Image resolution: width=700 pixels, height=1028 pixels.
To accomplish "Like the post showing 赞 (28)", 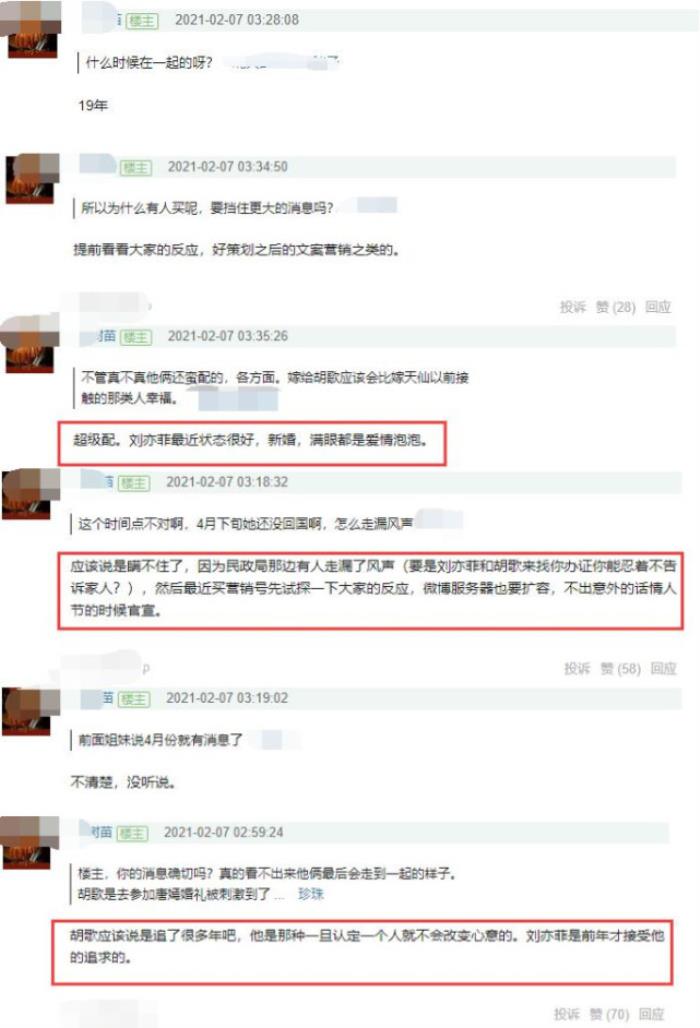I will tap(615, 307).
